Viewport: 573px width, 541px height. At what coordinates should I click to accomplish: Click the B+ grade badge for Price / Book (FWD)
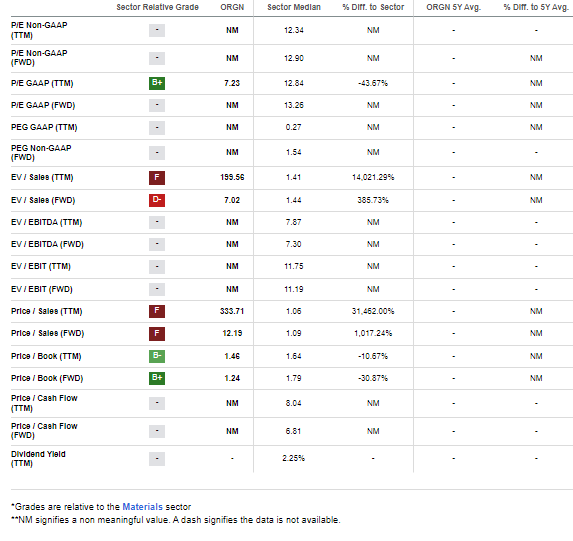(x=157, y=378)
